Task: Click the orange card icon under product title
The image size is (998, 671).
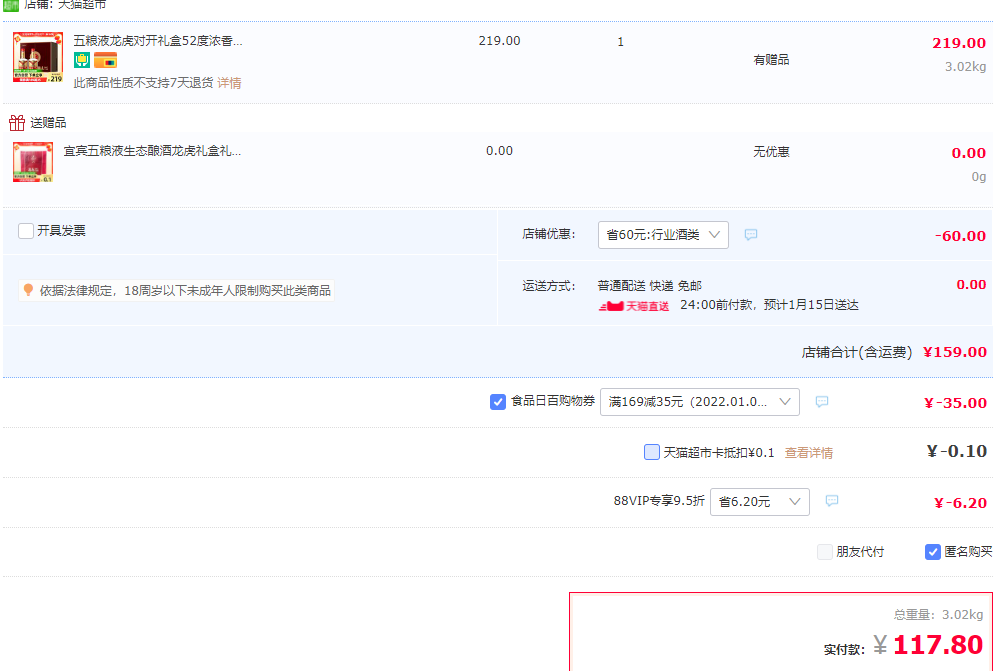Action: (105, 60)
